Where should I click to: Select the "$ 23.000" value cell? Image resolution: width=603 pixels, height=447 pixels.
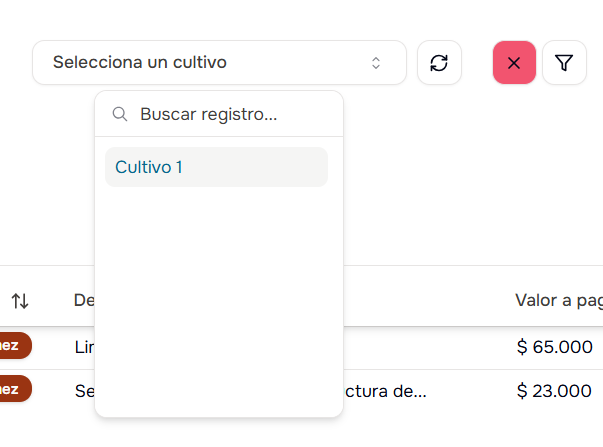[x=555, y=390]
